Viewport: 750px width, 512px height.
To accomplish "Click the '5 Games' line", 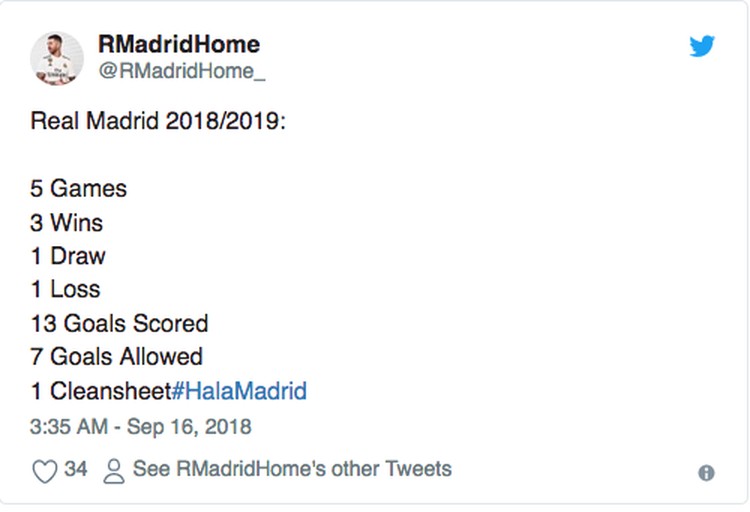I will coord(79,188).
